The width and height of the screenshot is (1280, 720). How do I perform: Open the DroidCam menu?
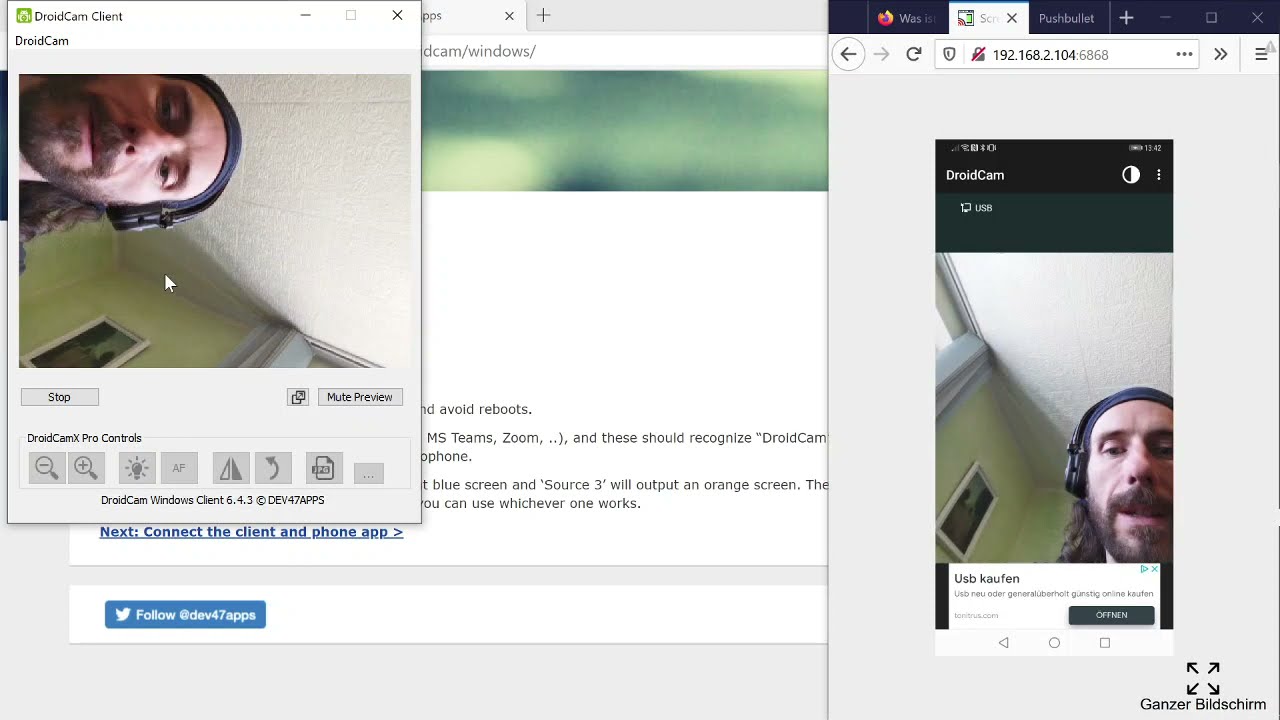(x=42, y=41)
